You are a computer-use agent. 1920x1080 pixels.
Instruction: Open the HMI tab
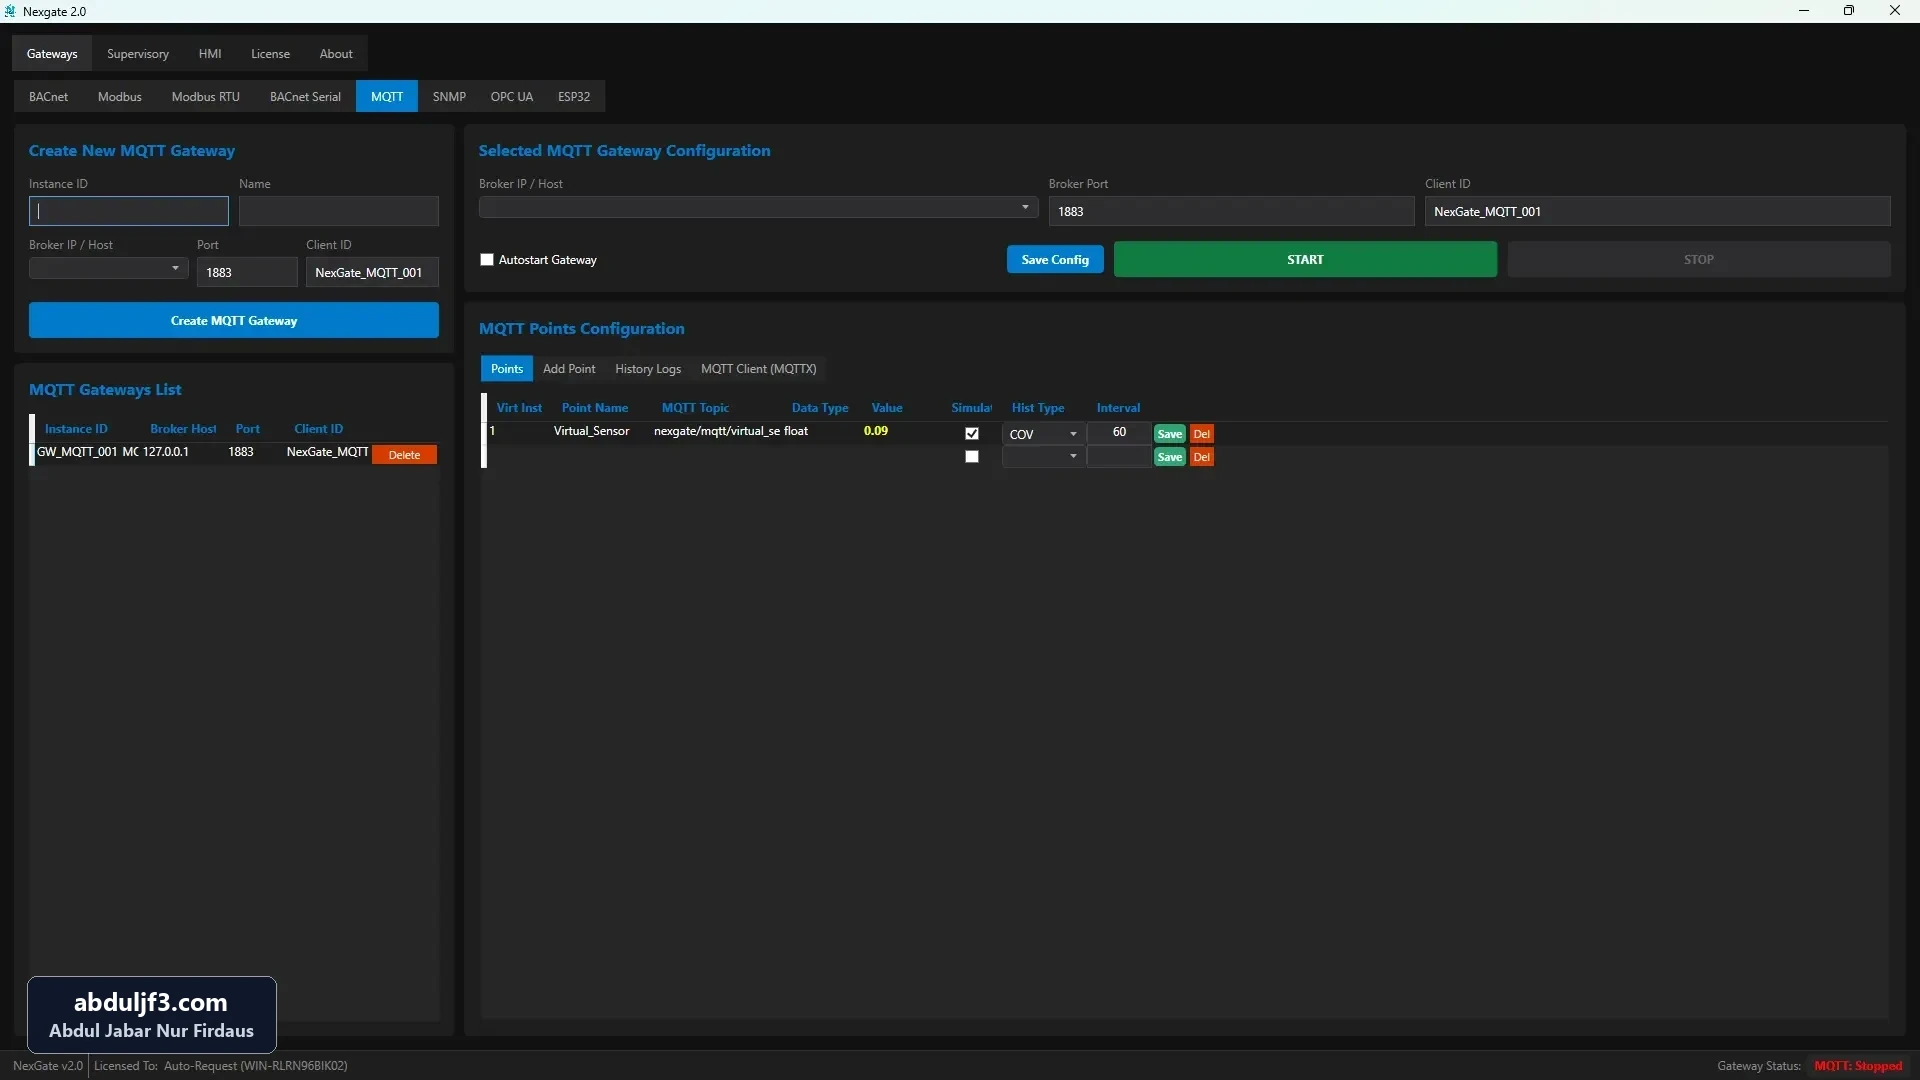(210, 54)
